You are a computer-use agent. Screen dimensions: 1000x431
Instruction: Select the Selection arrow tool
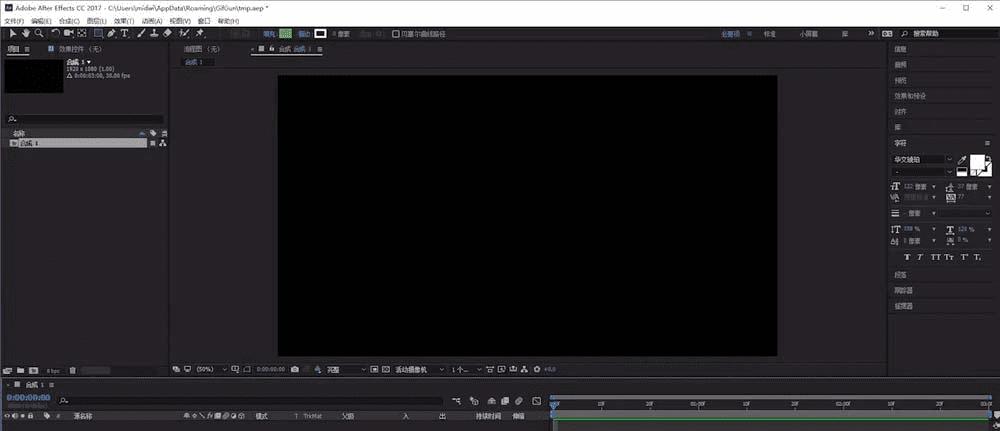(x=13, y=33)
